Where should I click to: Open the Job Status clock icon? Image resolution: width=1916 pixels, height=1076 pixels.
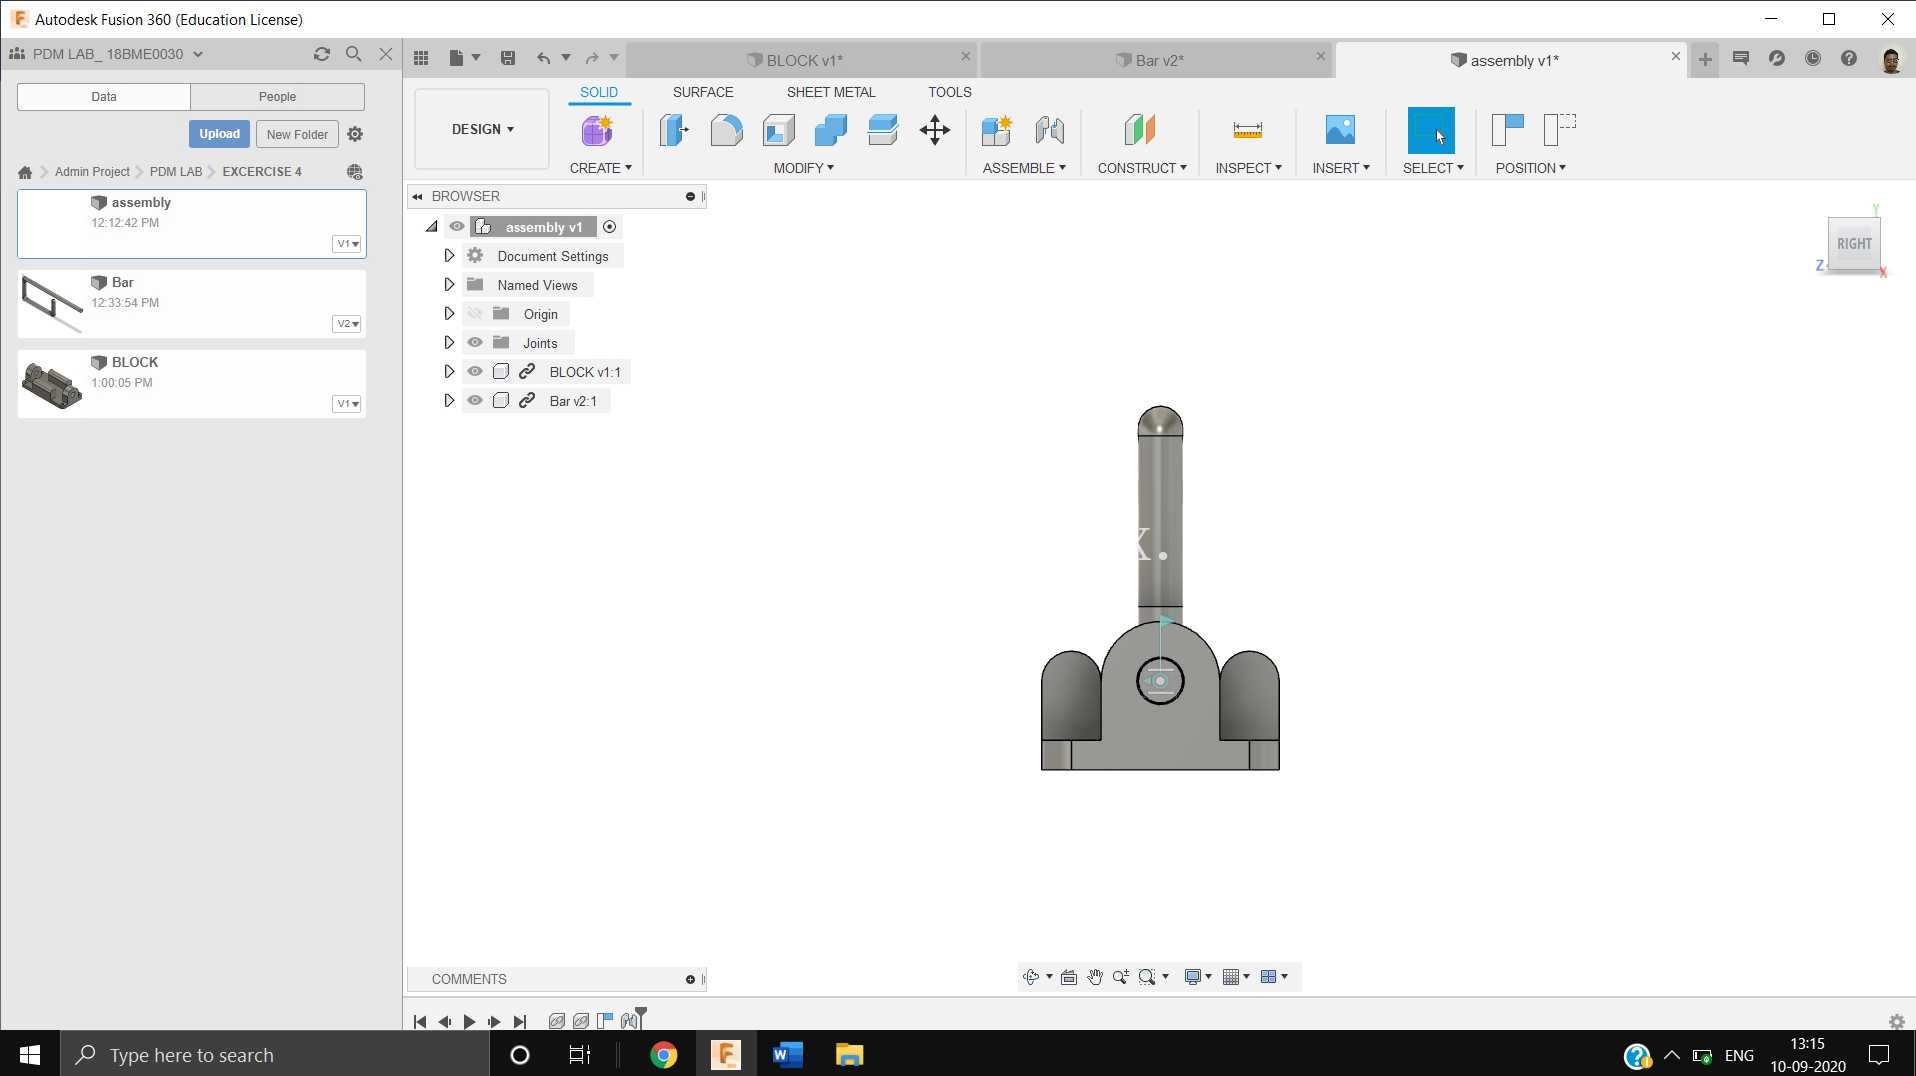1813,58
